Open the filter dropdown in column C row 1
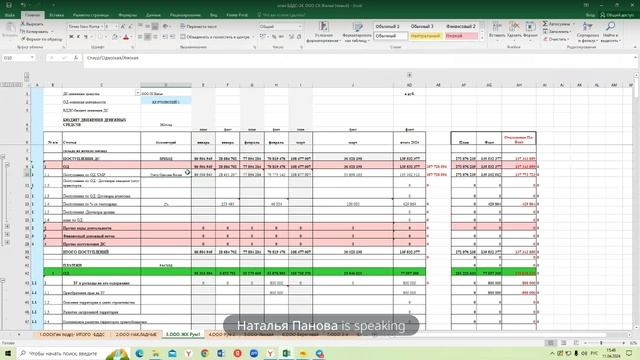This screenshot has width=640, height=360. point(138,93)
